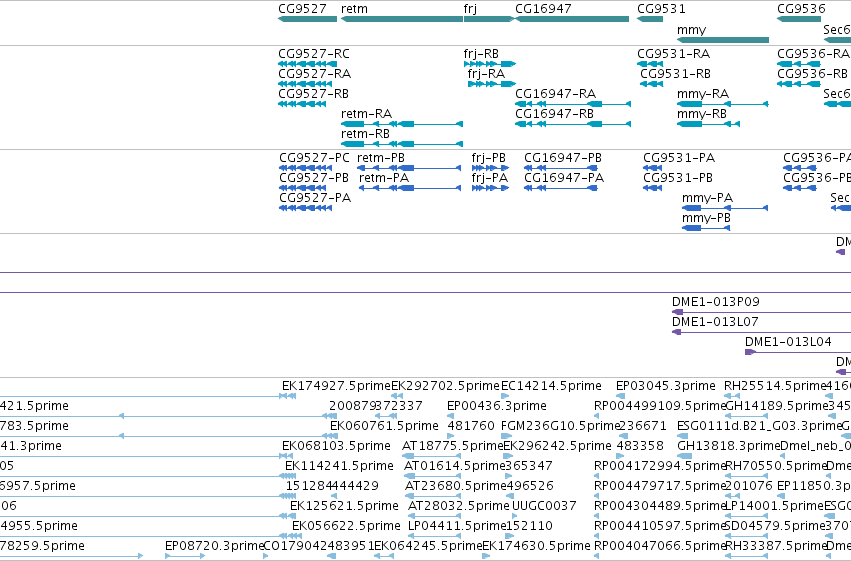This screenshot has height=561, width=851.
Task: Open the EK060761.5prime EST label
Action: click(384, 426)
